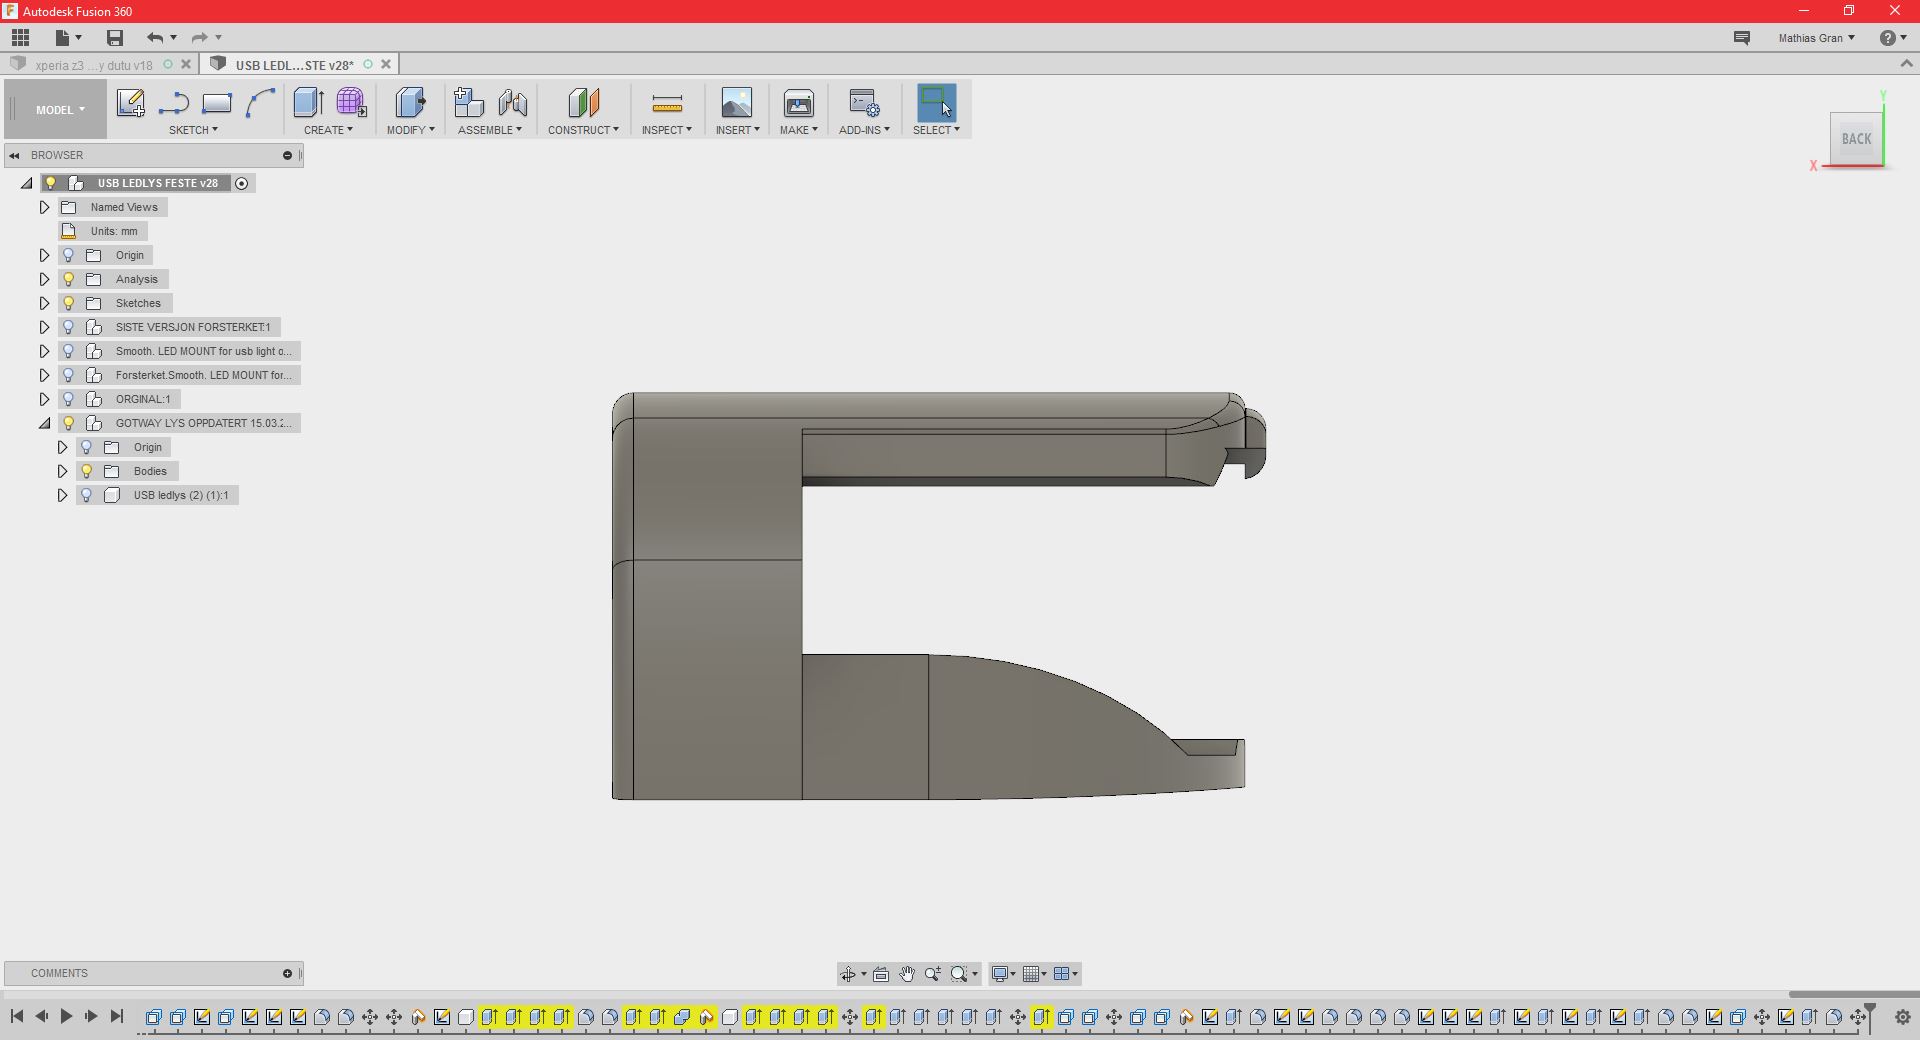This screenshot has height=1040, width=1920.
Task: Open the timeline settings gear
Action: click(x=1903, y=1017)
